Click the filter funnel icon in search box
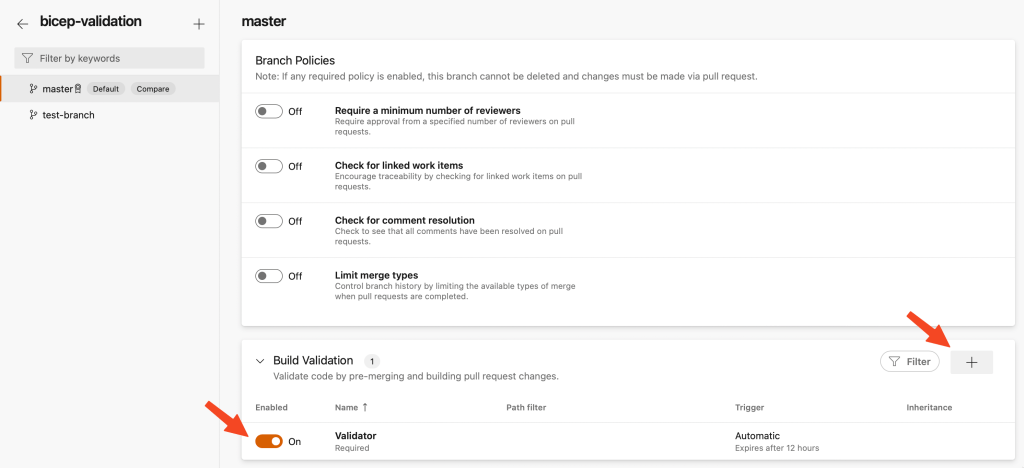1024x468 pixels. [x=27, y=58]
